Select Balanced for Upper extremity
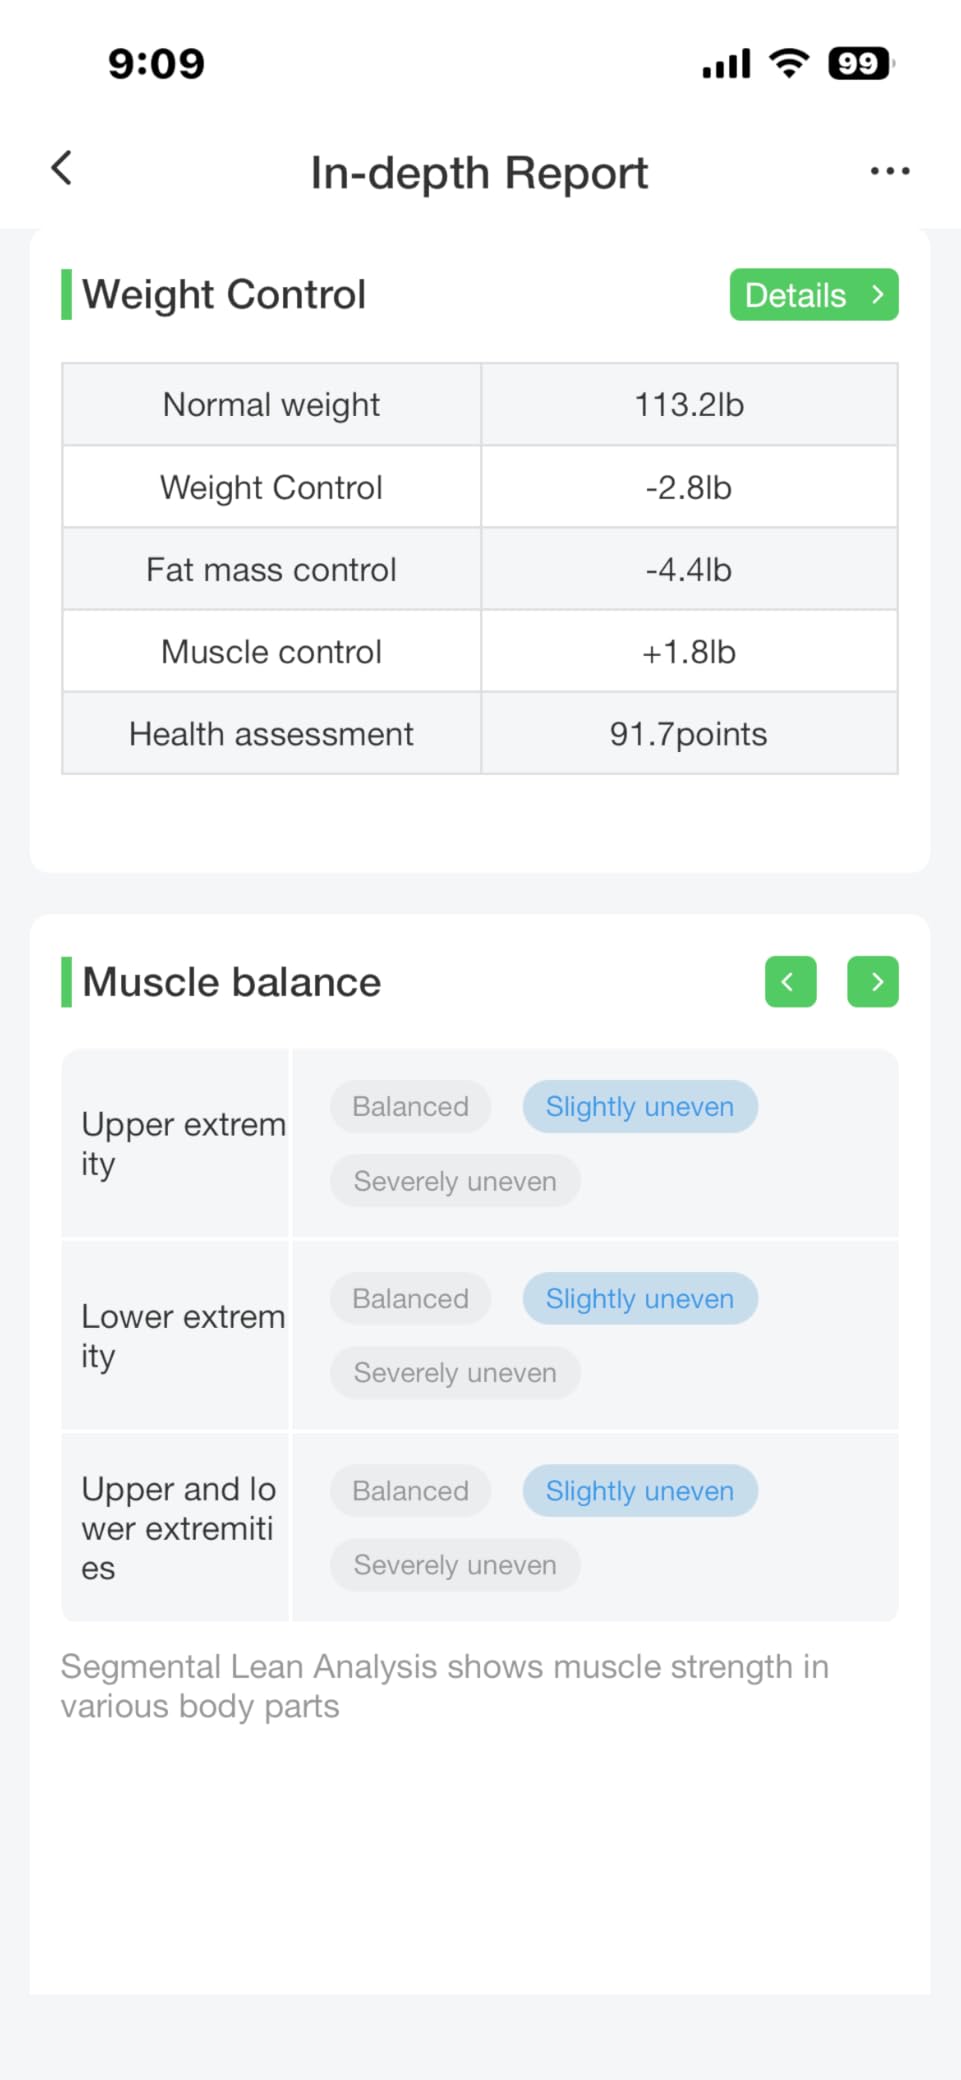This screenshot has width=961, height=2080. point(409,1106)
